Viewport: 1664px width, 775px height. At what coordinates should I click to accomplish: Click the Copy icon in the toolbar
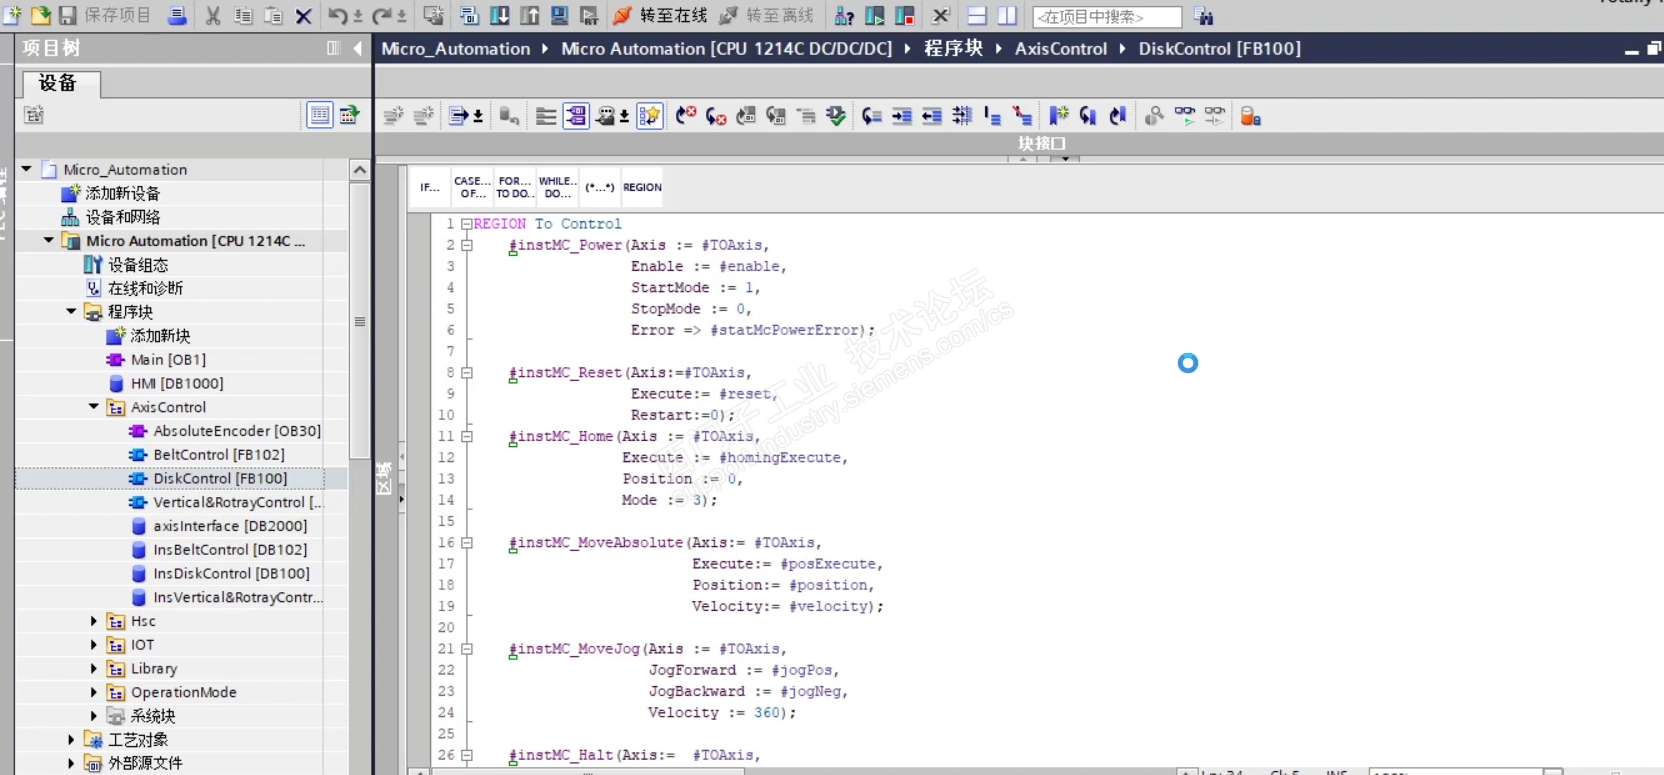click(243, 16)
